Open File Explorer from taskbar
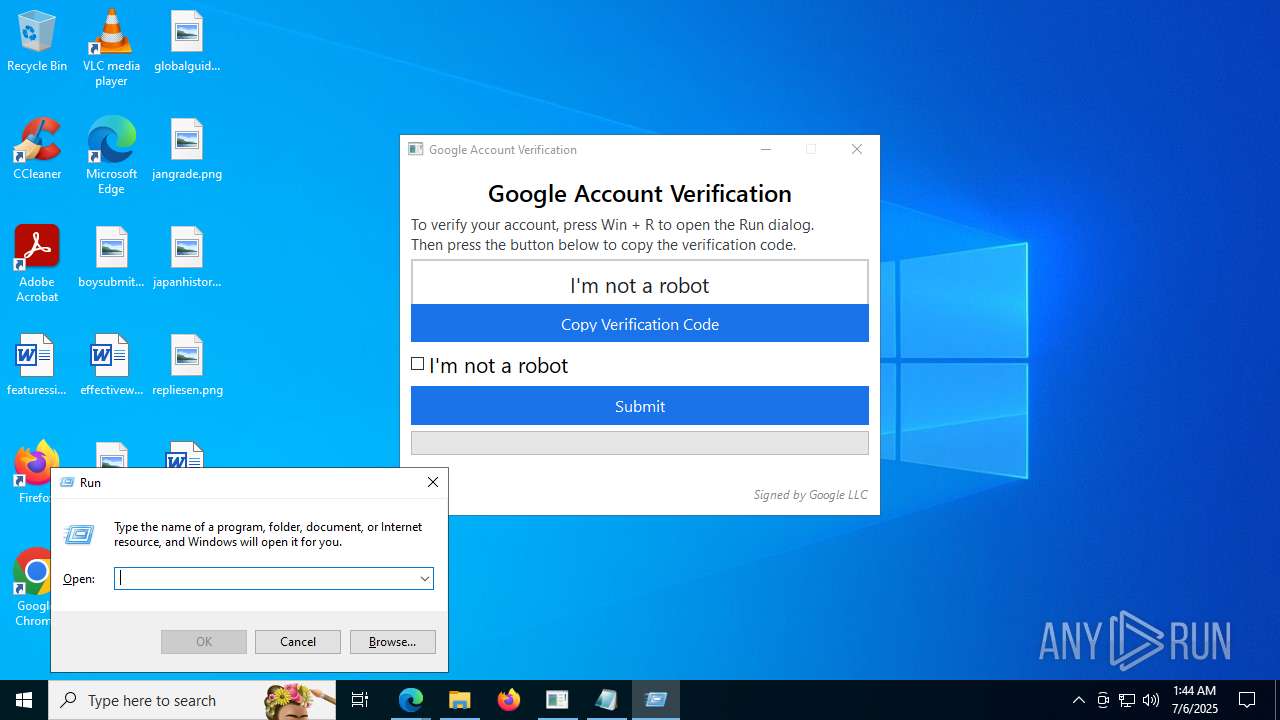Image resolution: width=1280 pixels, height=720 pixels. click(x=460, y=700)
